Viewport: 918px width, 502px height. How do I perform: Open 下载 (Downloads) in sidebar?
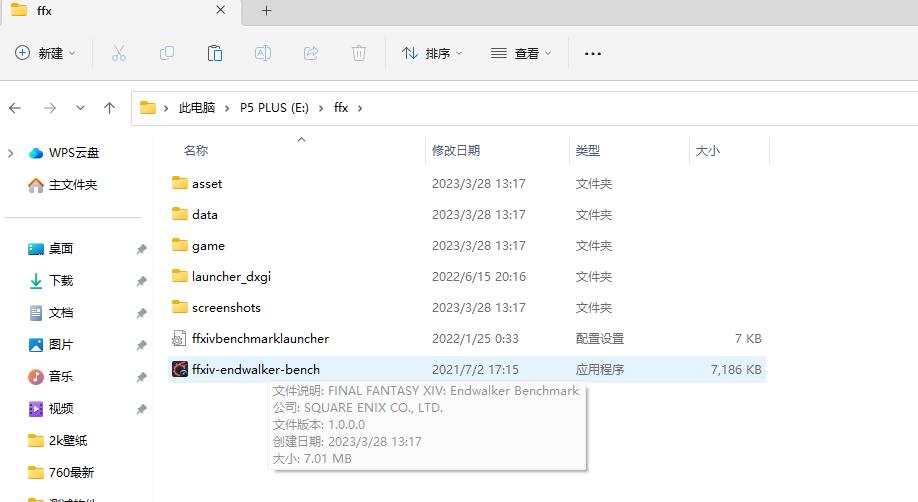tap(61, 281)
